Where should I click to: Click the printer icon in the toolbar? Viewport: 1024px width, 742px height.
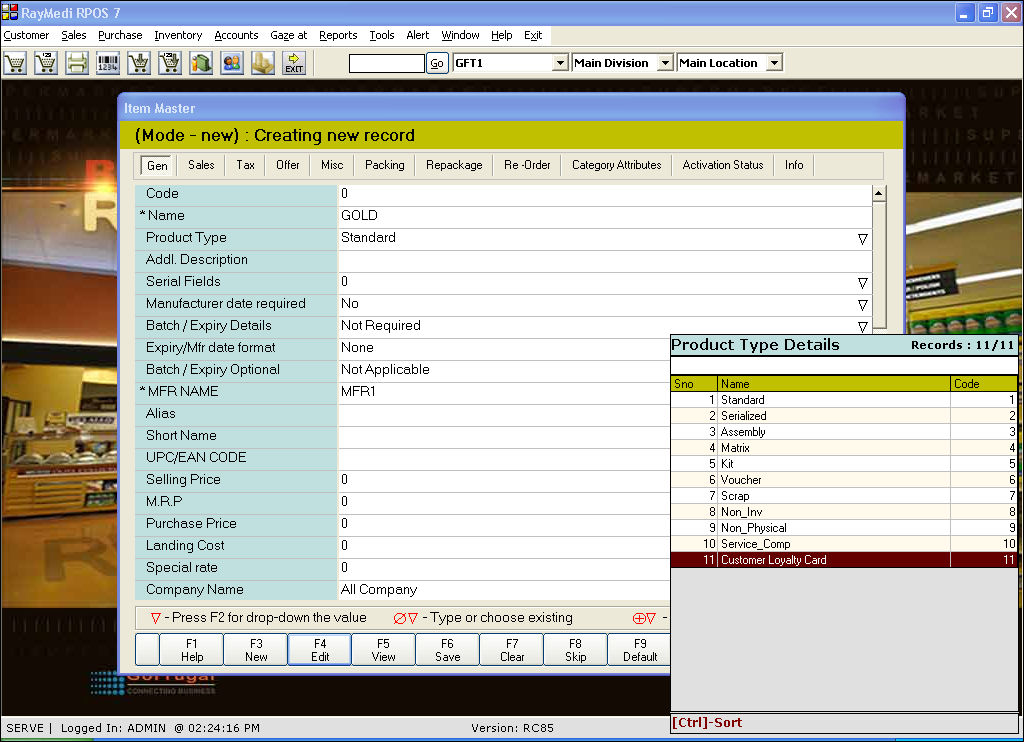pos(77,63)
